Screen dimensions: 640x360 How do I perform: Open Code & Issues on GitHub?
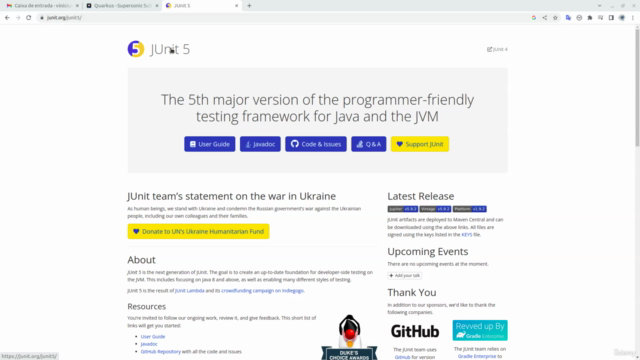point(316,144)
